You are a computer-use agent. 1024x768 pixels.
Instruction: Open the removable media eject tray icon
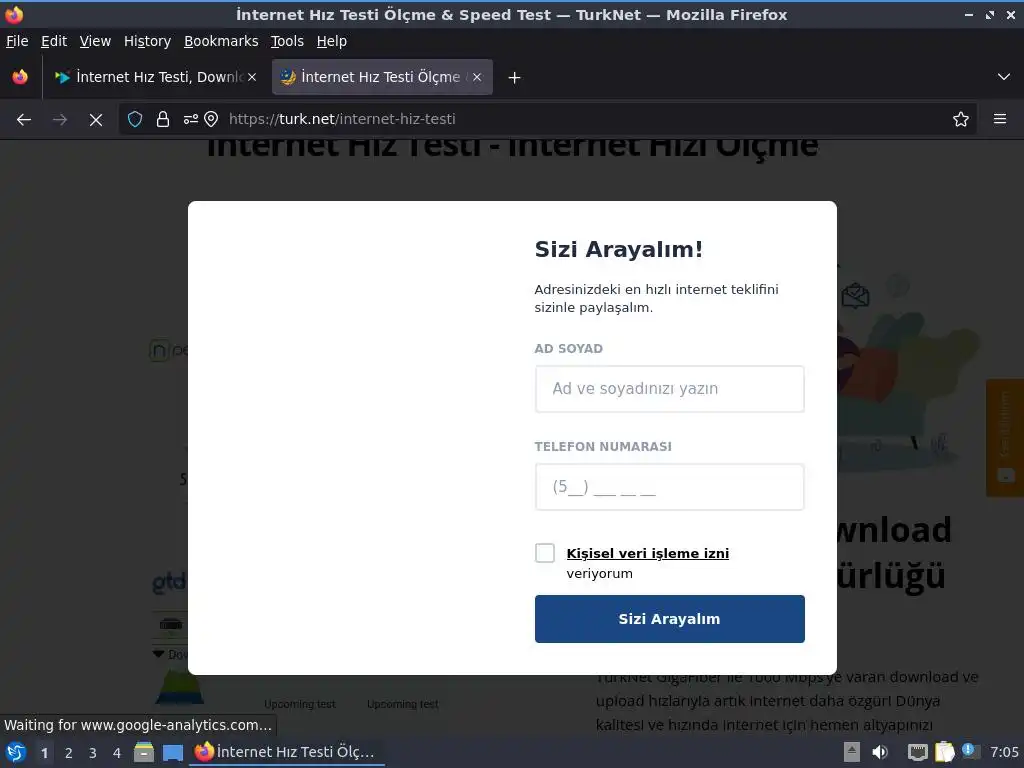(852, 752)
